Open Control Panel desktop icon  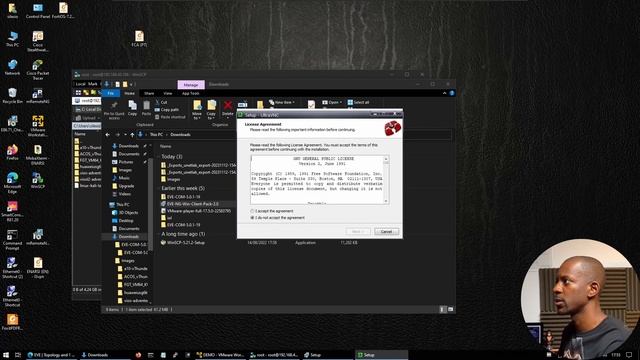pyautogui.click(x=38, y=11)
